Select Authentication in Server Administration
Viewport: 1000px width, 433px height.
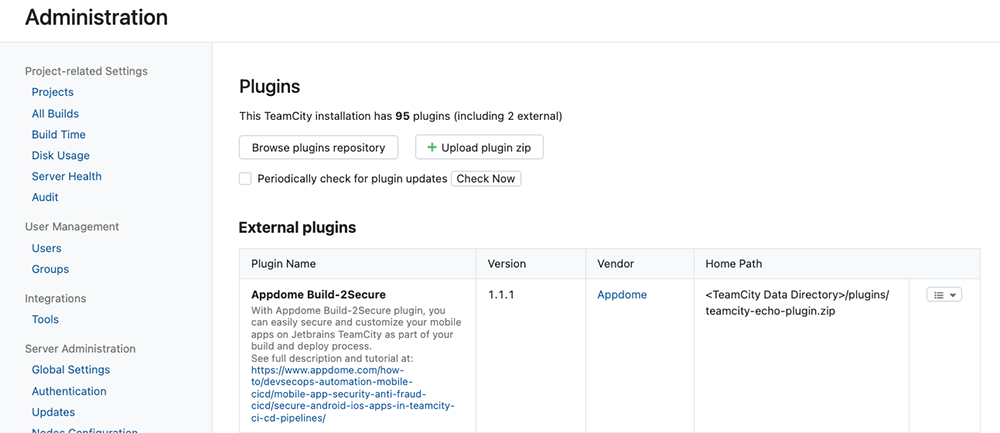coord(69,391)
